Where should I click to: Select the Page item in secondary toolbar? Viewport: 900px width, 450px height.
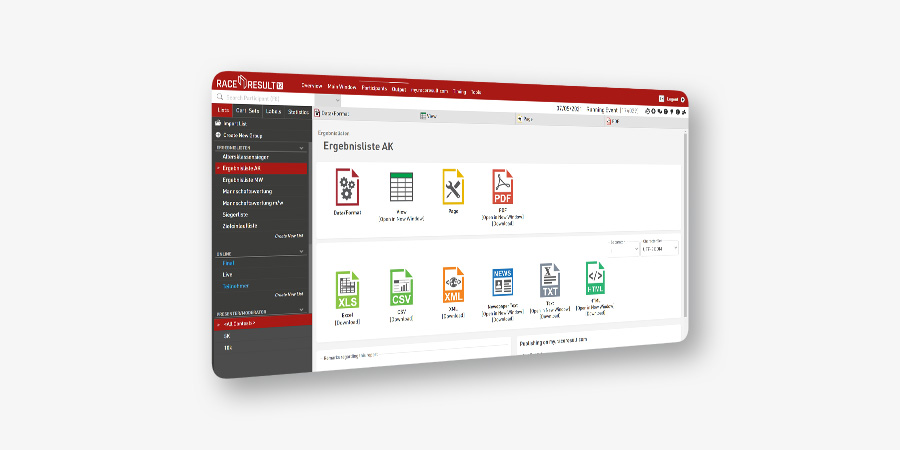[x=525, y=119]
